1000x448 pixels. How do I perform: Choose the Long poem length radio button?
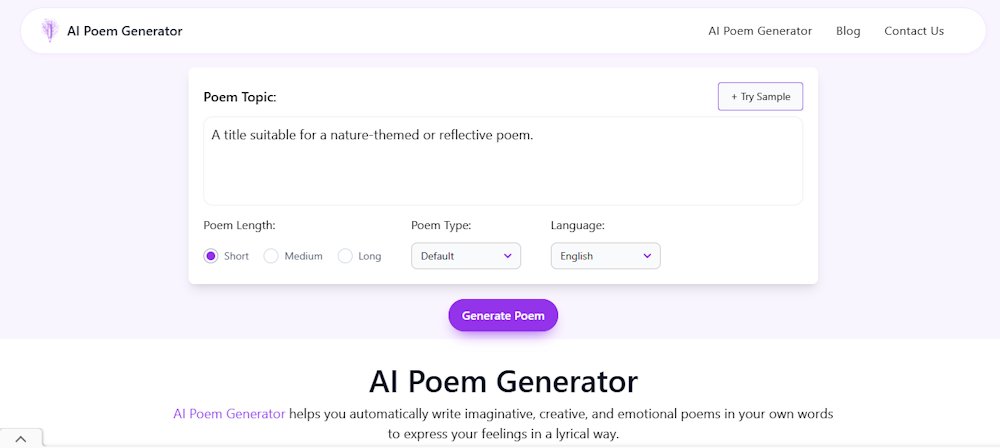[345, 256]
